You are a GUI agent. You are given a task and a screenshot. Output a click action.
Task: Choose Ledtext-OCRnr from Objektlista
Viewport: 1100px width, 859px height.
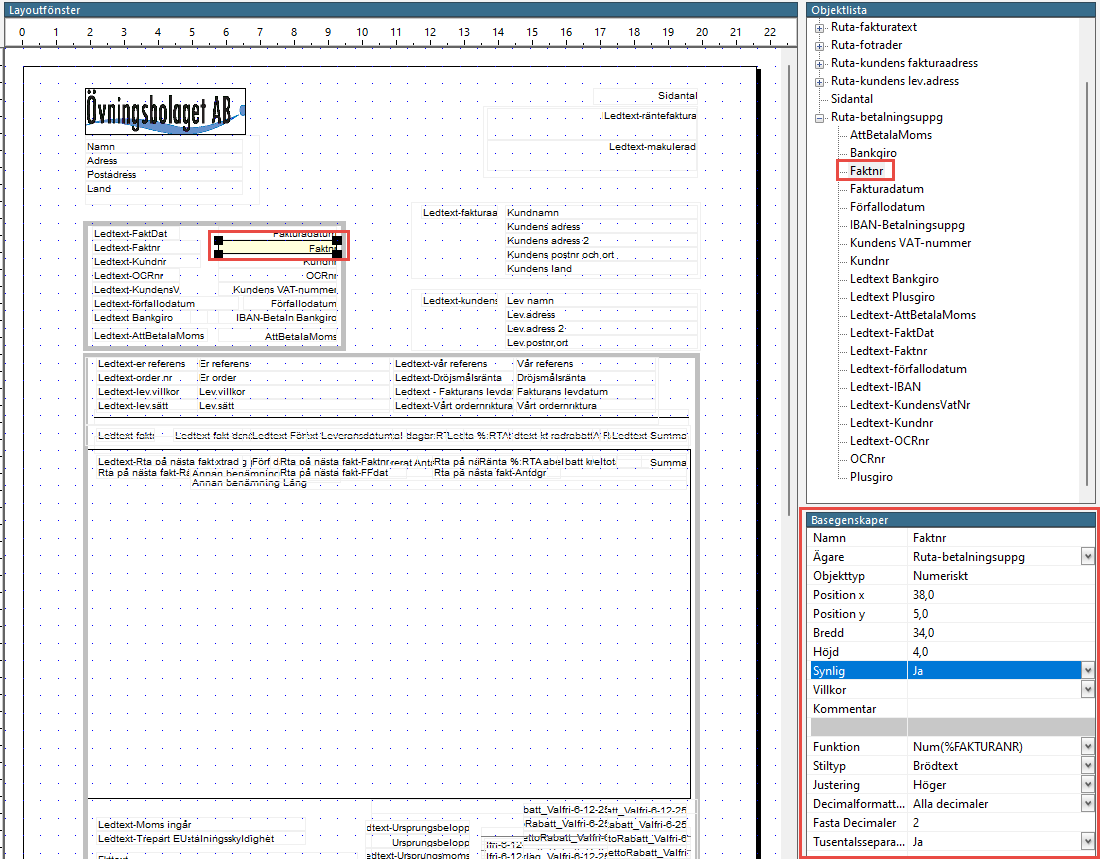click(889, 441)
